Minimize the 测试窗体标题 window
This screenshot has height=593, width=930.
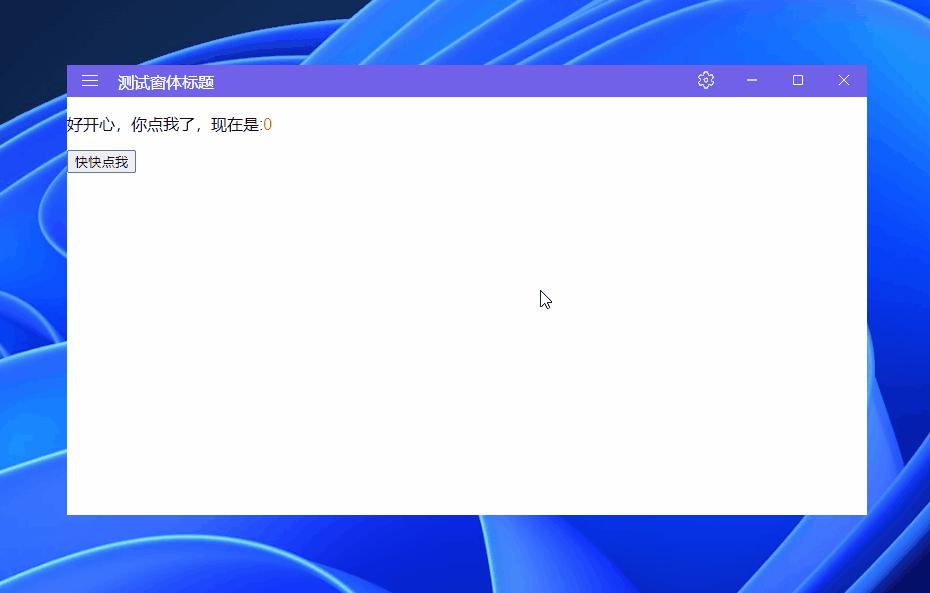click(751, 80)
